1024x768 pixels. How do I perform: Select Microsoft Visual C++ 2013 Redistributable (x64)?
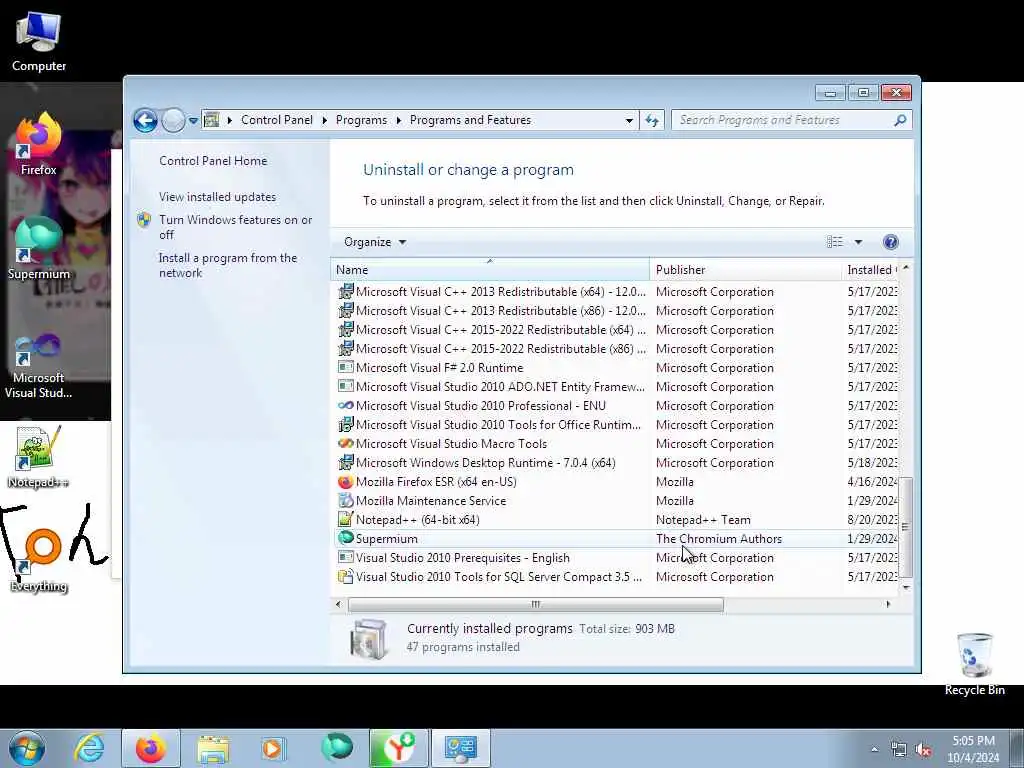(616, 292)
